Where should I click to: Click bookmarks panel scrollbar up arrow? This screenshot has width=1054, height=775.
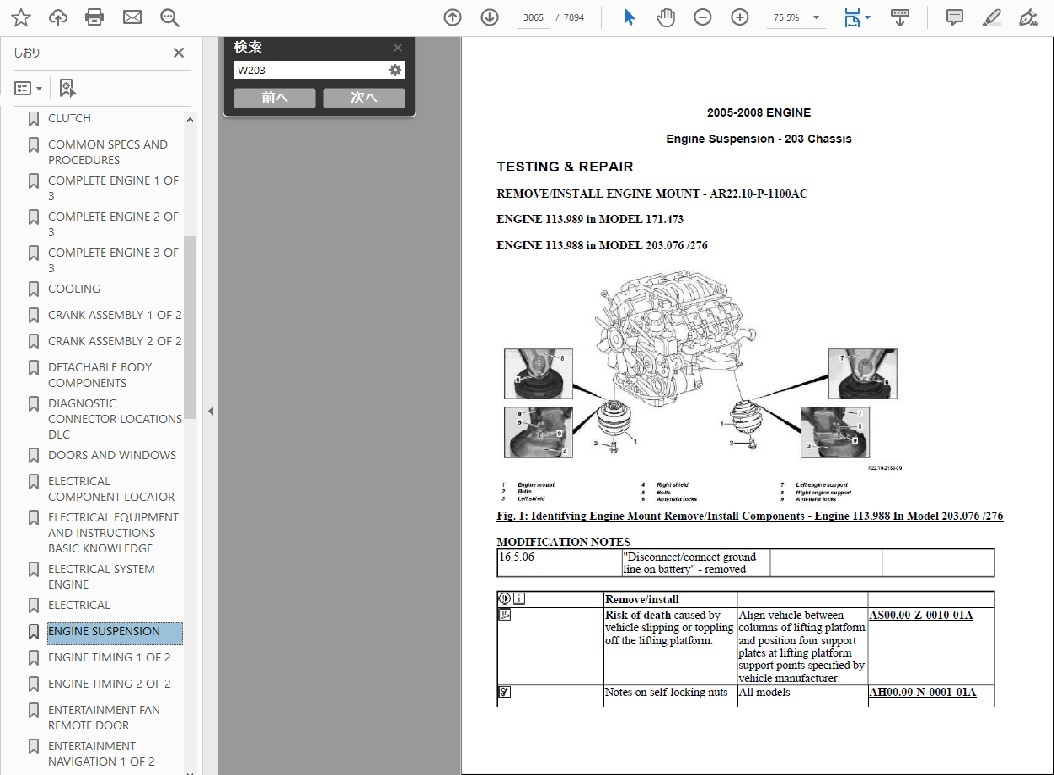coord(190,120)
